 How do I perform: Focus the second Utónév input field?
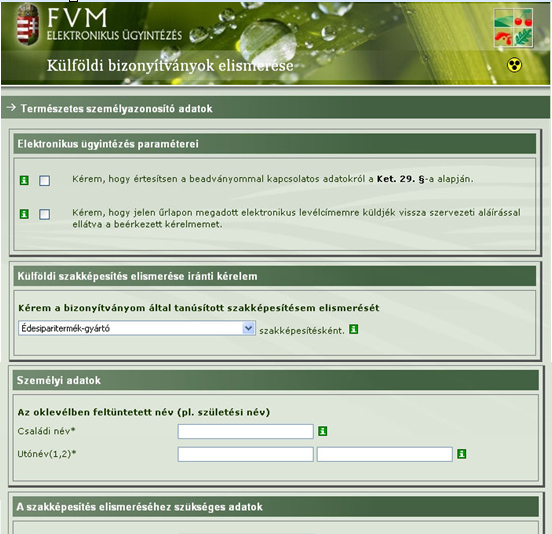pyautogui.click(x=384, y=454)
